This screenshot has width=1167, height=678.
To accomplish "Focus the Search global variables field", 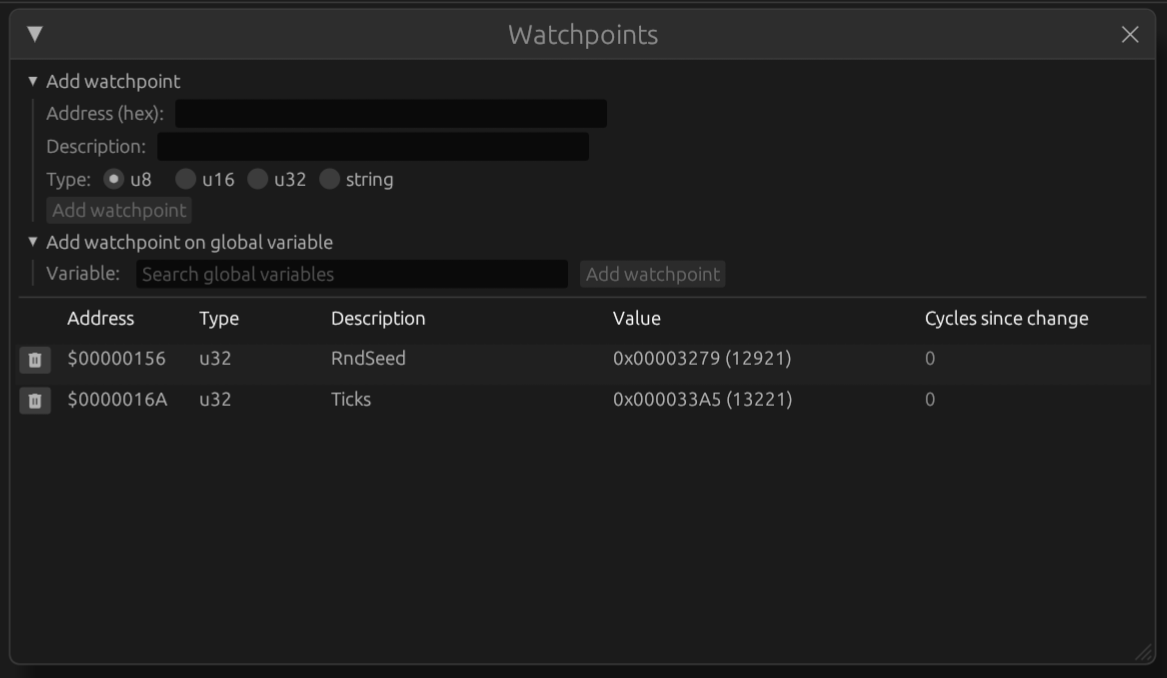I will [350, 273].
